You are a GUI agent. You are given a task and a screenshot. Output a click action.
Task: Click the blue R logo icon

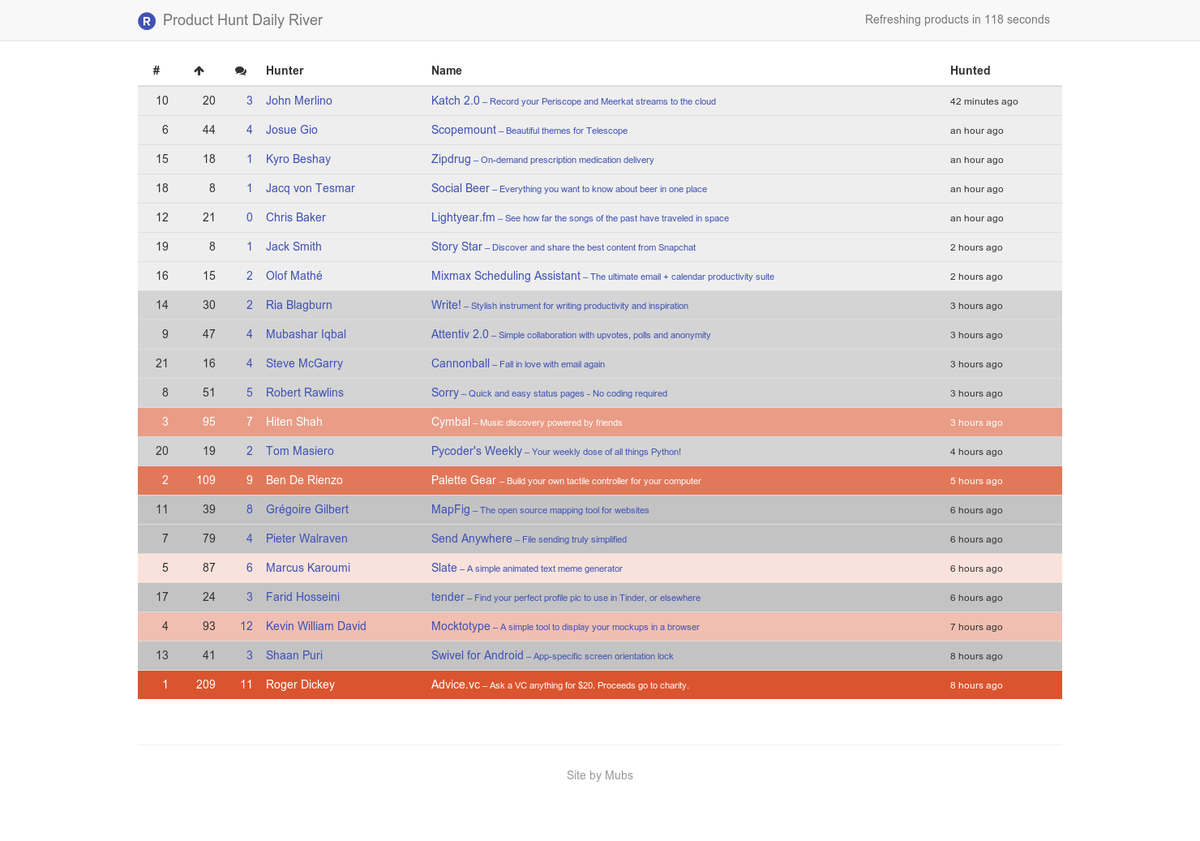(147, 20)
